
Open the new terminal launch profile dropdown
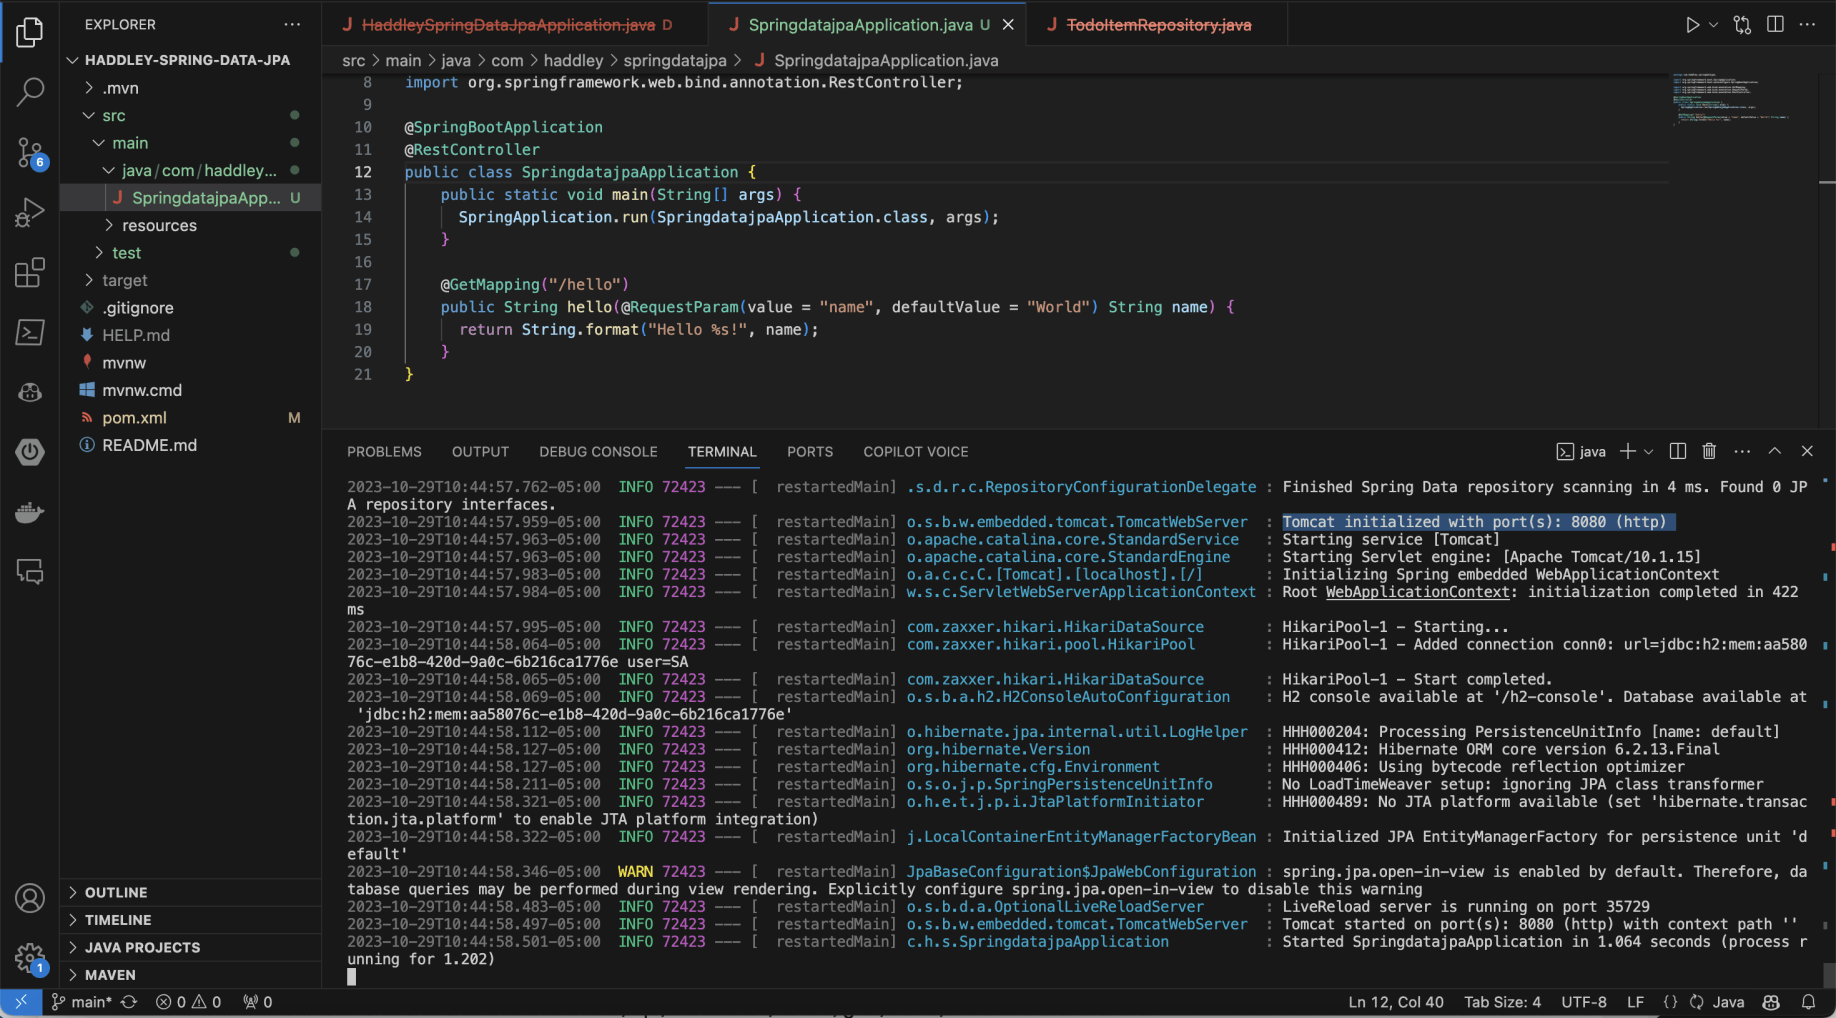[1649, 452]
